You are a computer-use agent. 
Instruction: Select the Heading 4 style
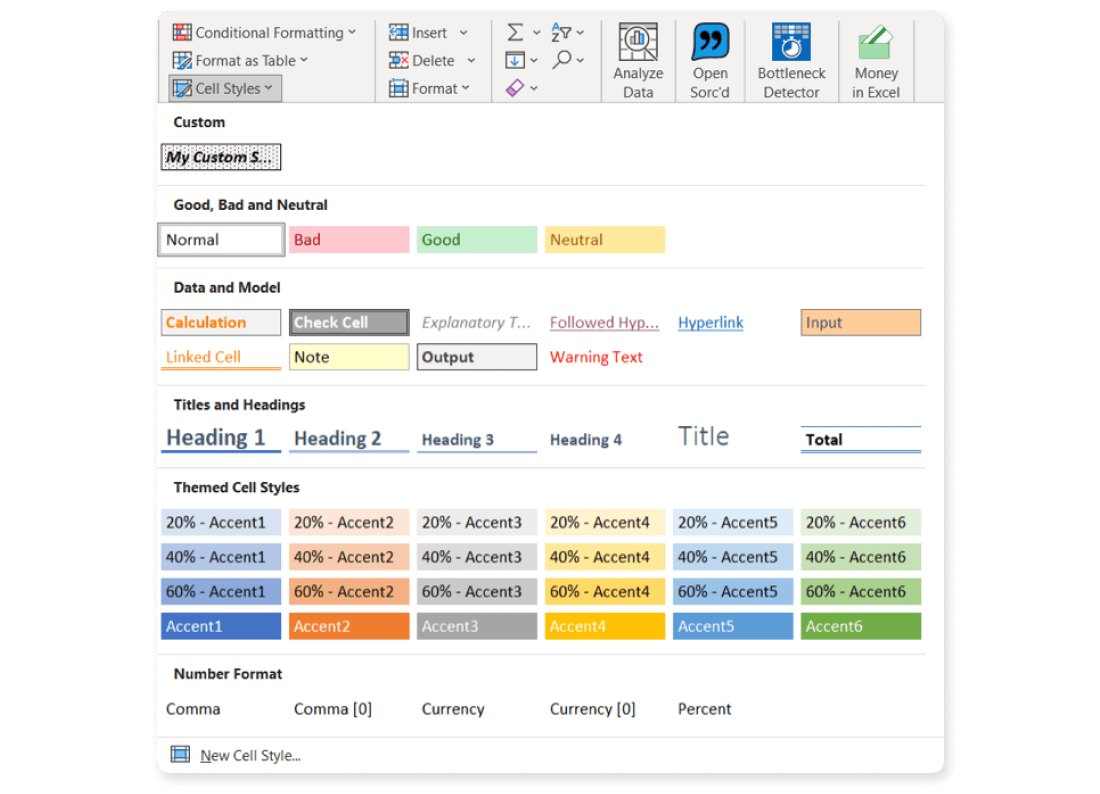pos(605,439)
